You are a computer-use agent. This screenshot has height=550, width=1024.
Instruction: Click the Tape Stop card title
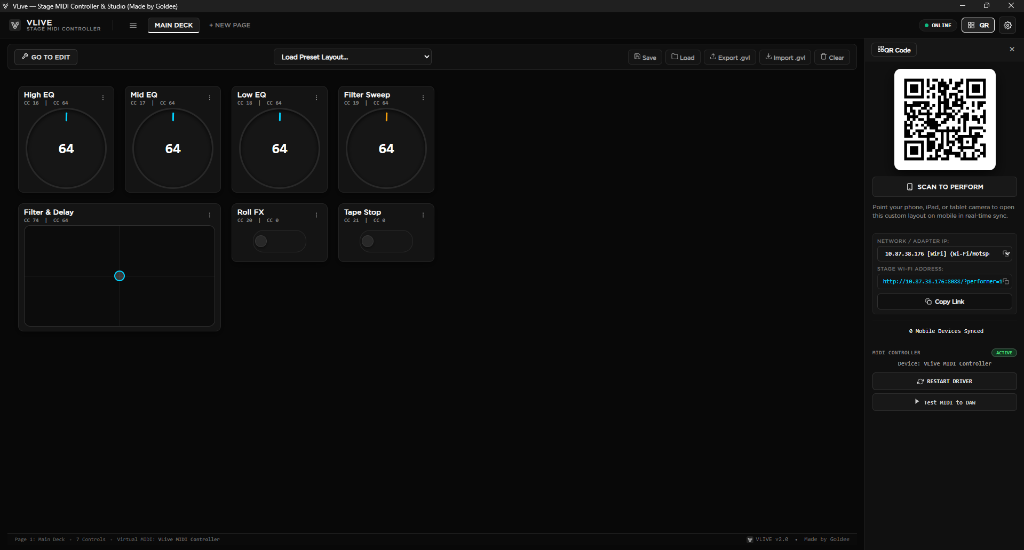362,212
